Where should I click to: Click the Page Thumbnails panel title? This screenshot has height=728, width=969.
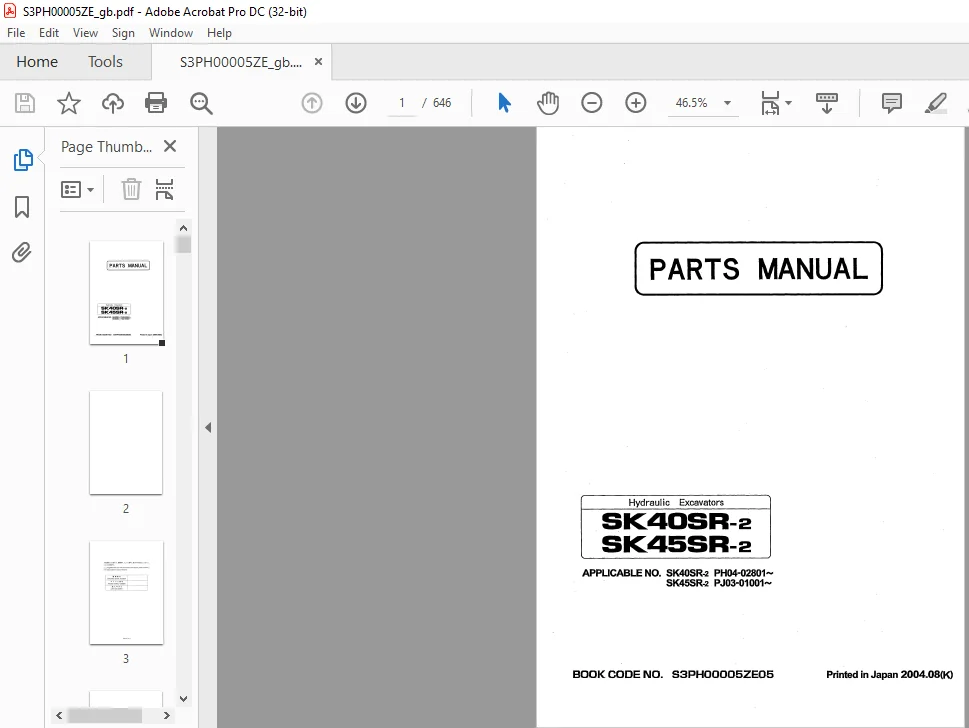tap(106, 146)
